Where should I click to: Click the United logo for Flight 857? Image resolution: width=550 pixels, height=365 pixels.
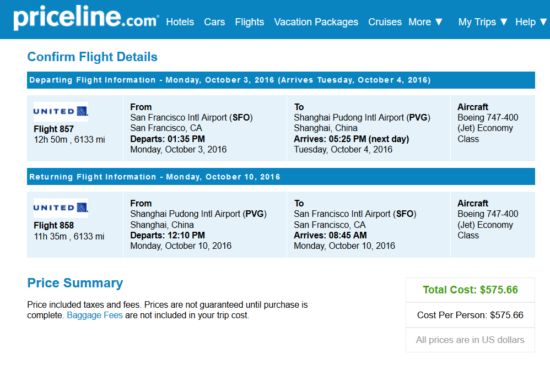tap(61, 111)
